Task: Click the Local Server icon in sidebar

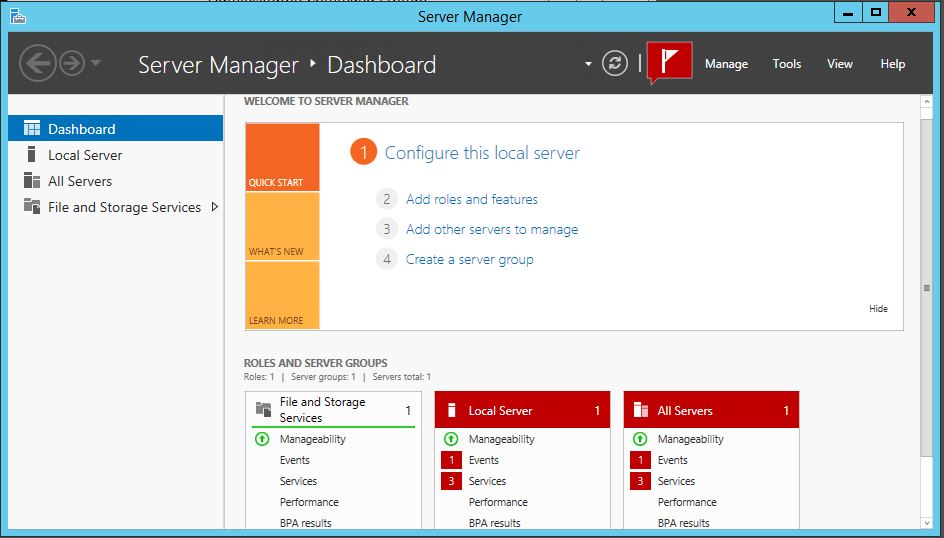Action: click(x=31, y=154)
